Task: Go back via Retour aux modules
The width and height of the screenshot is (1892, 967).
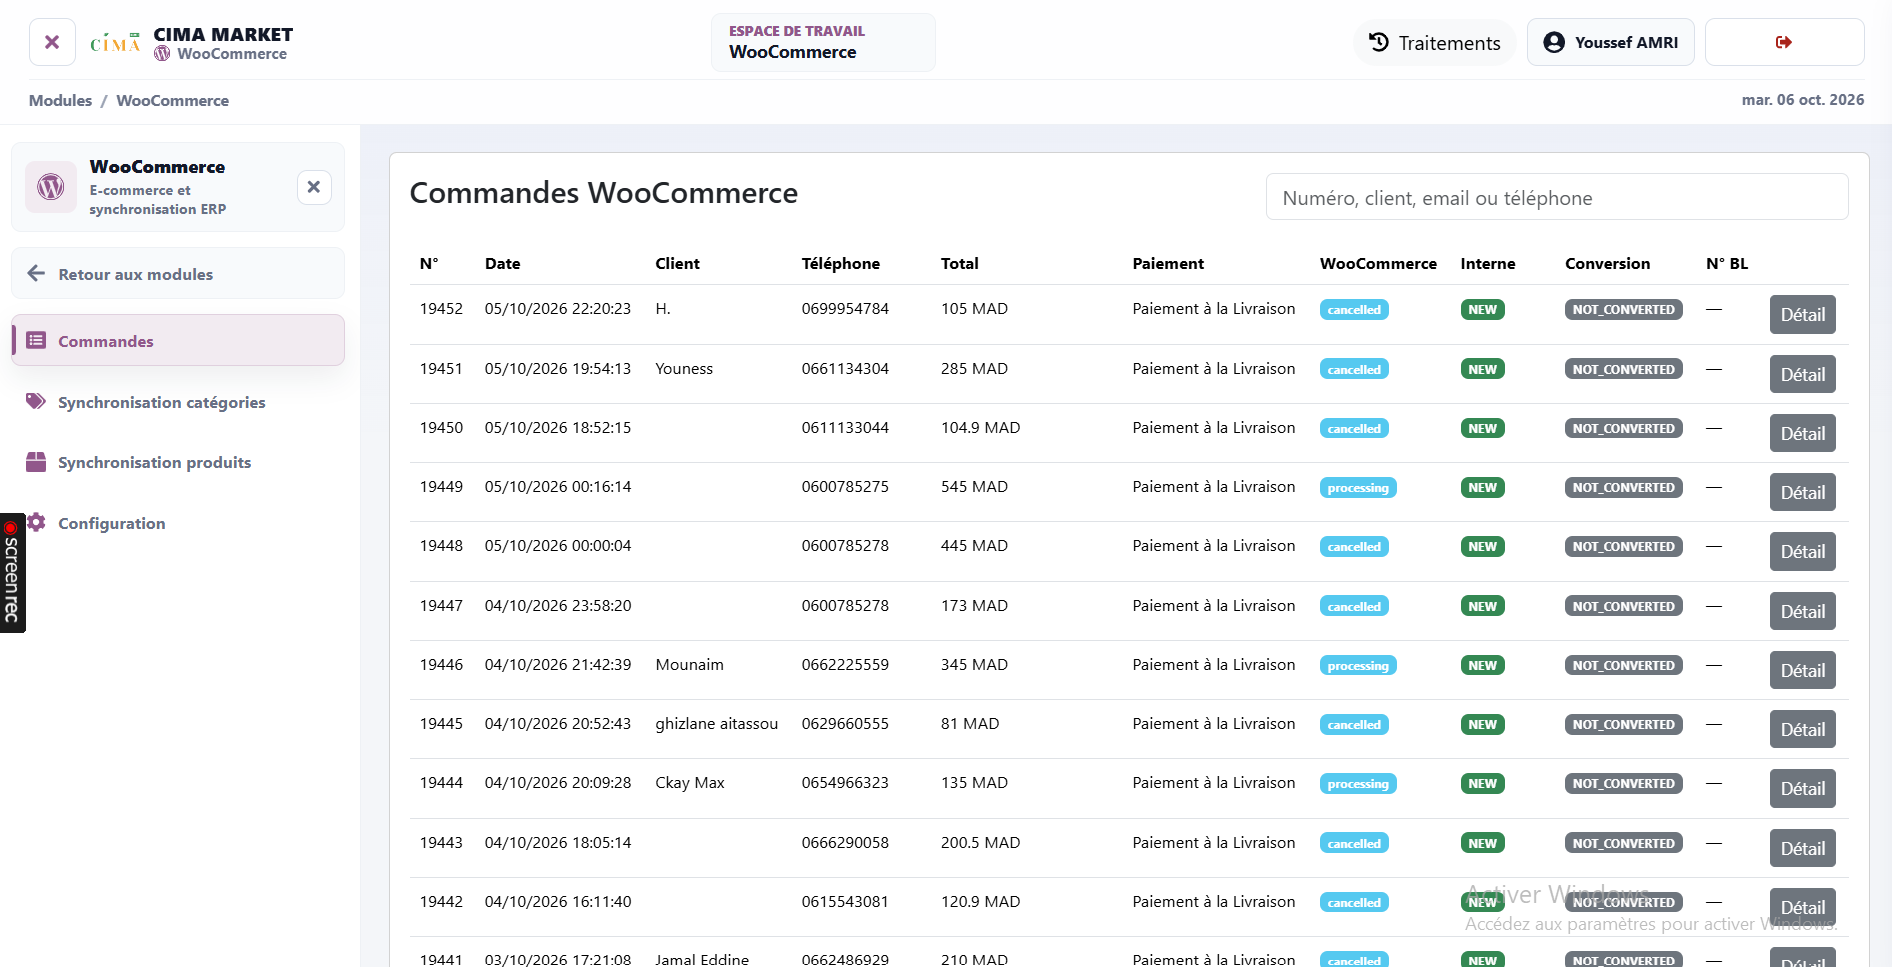Action: [178, 273]
